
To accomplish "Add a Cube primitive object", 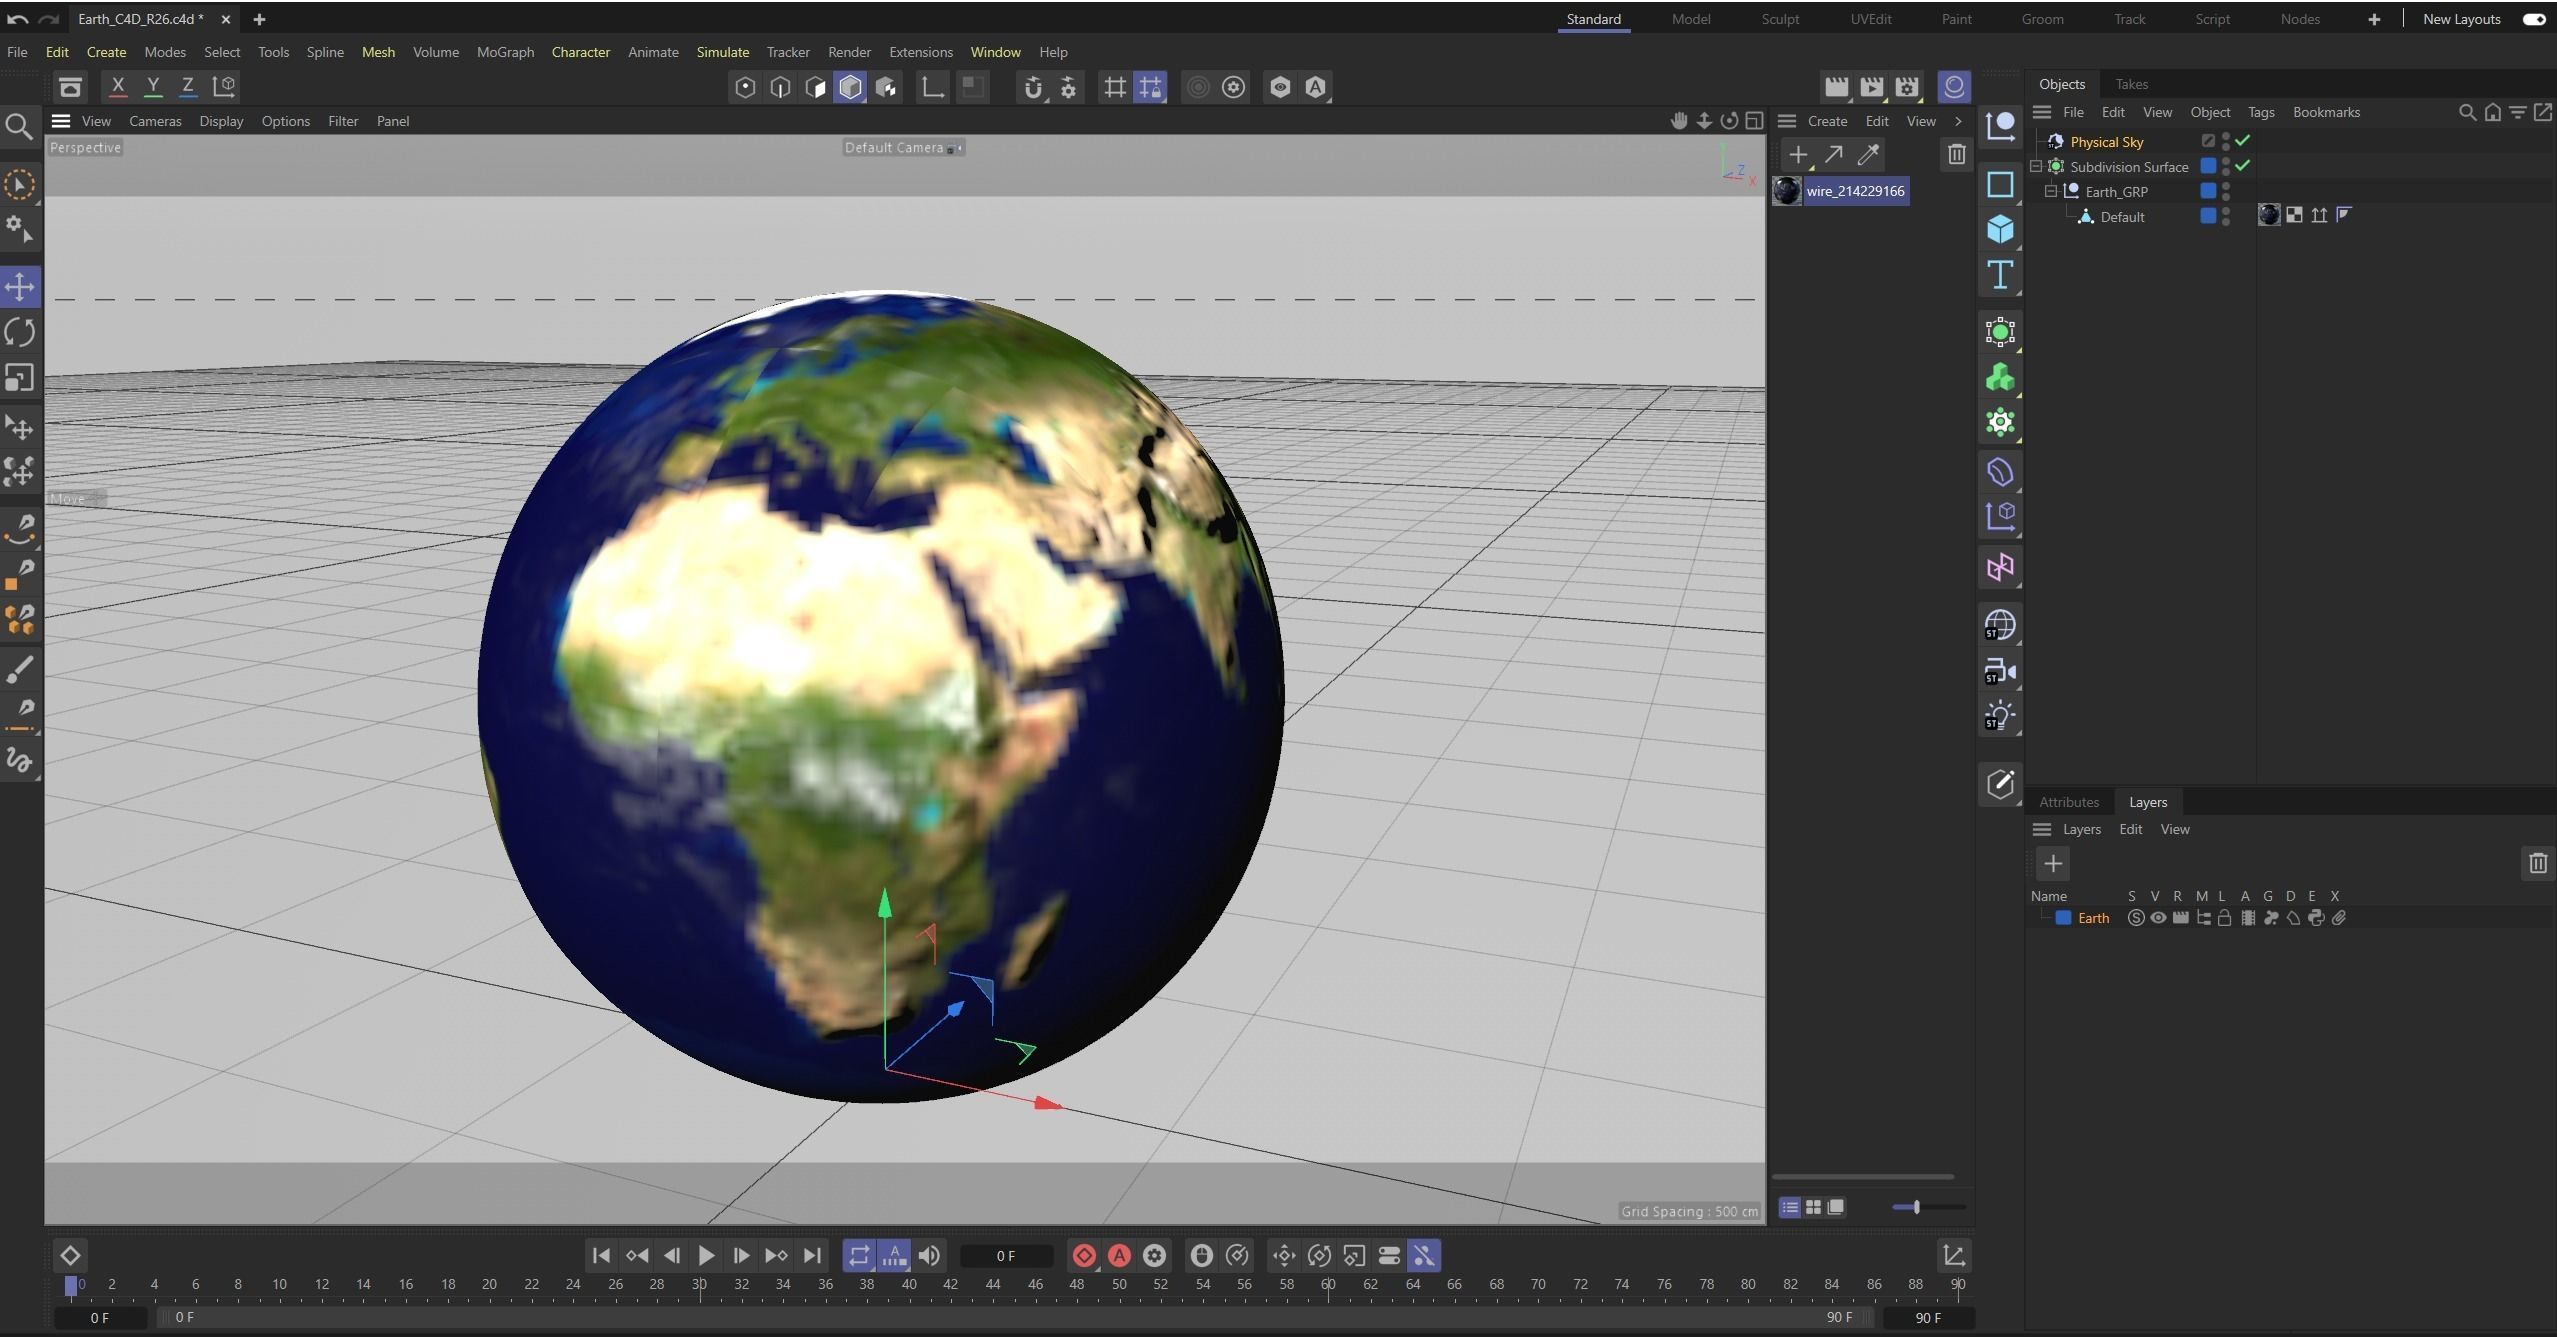I will click(2000, 230).
